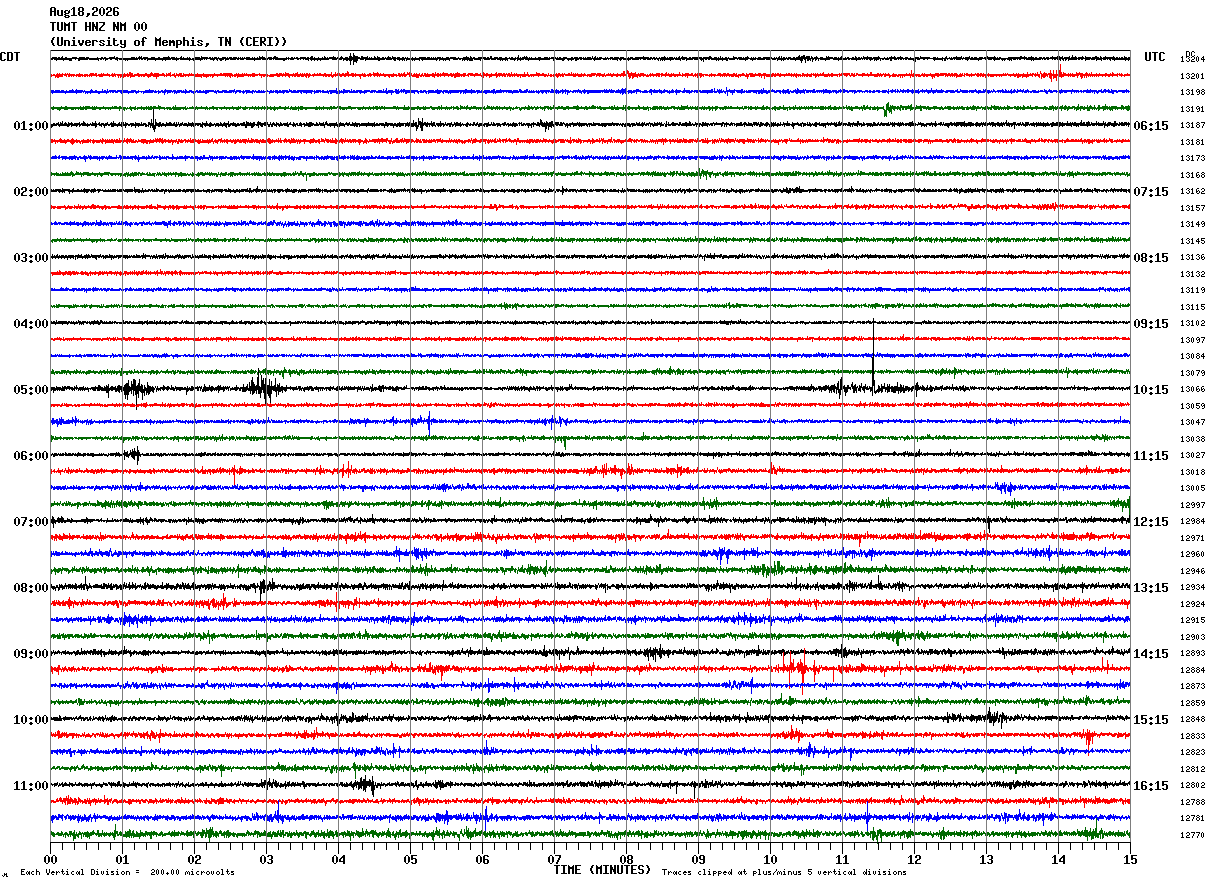The height and width of the screenshot is (886, 1210).
Task: Click the 06:15 UTC time label
Action: [1151, 126]
